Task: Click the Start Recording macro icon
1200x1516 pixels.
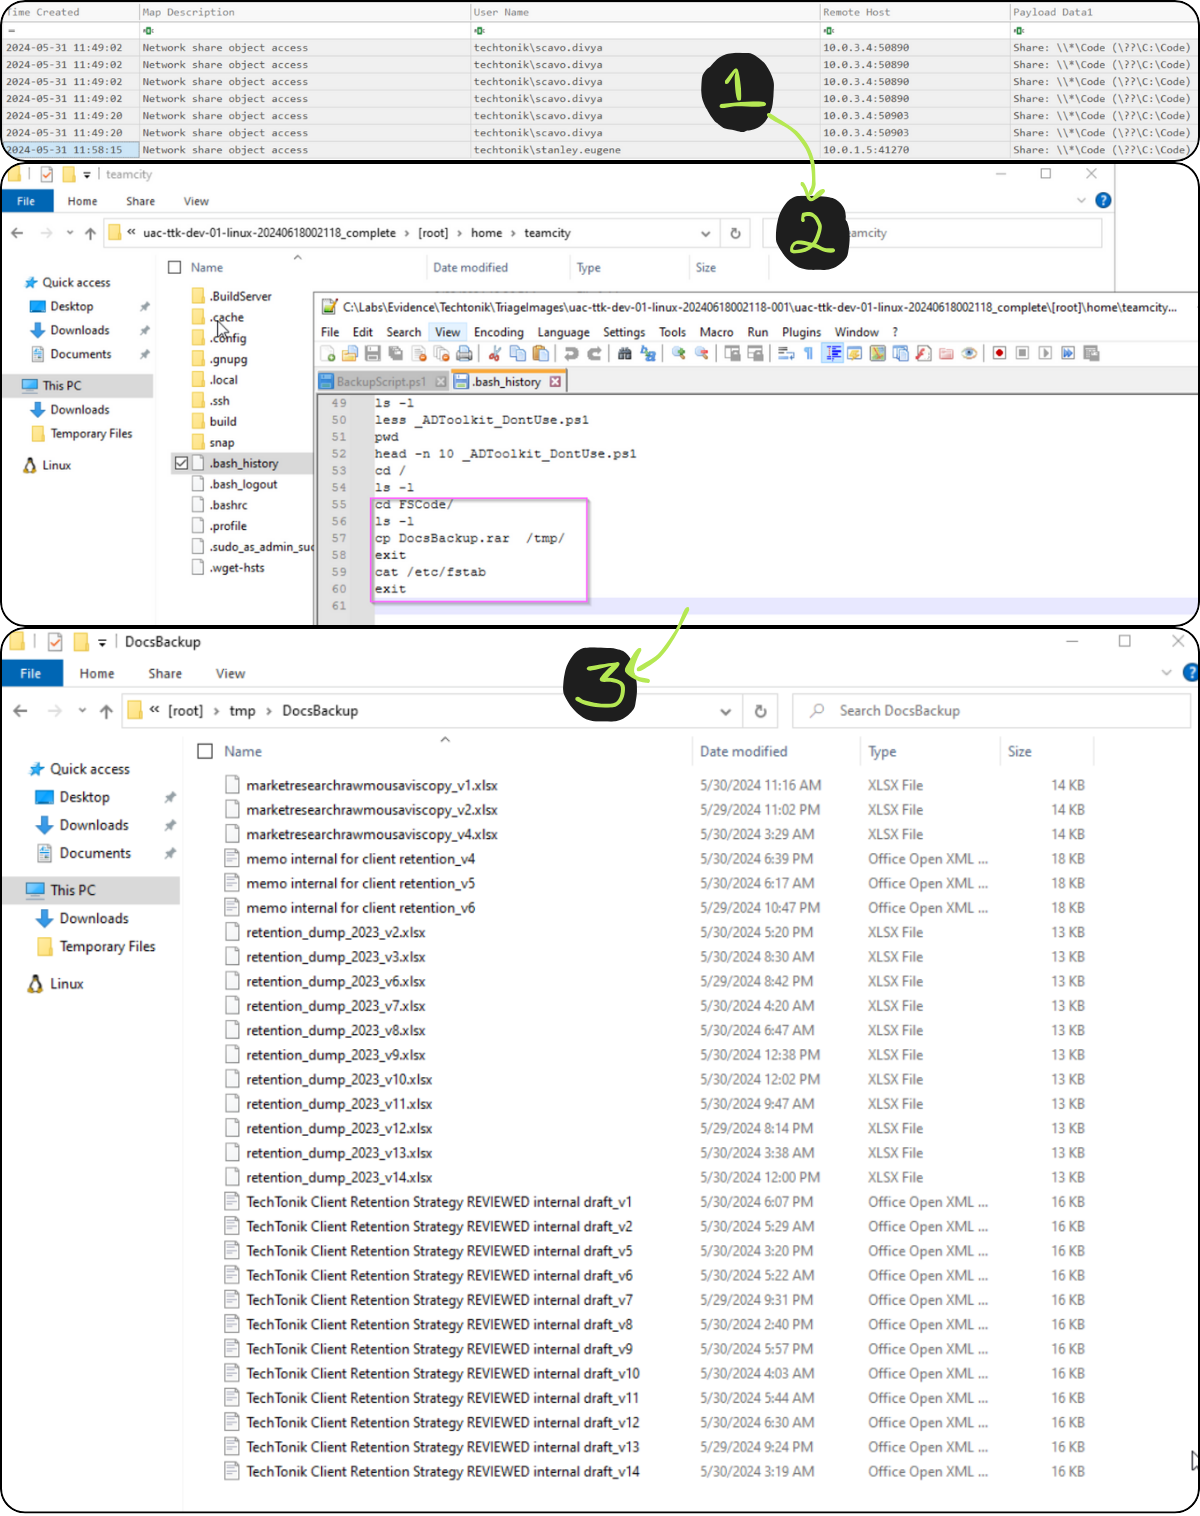Action: pyautogui.click(x=999, y=354)
